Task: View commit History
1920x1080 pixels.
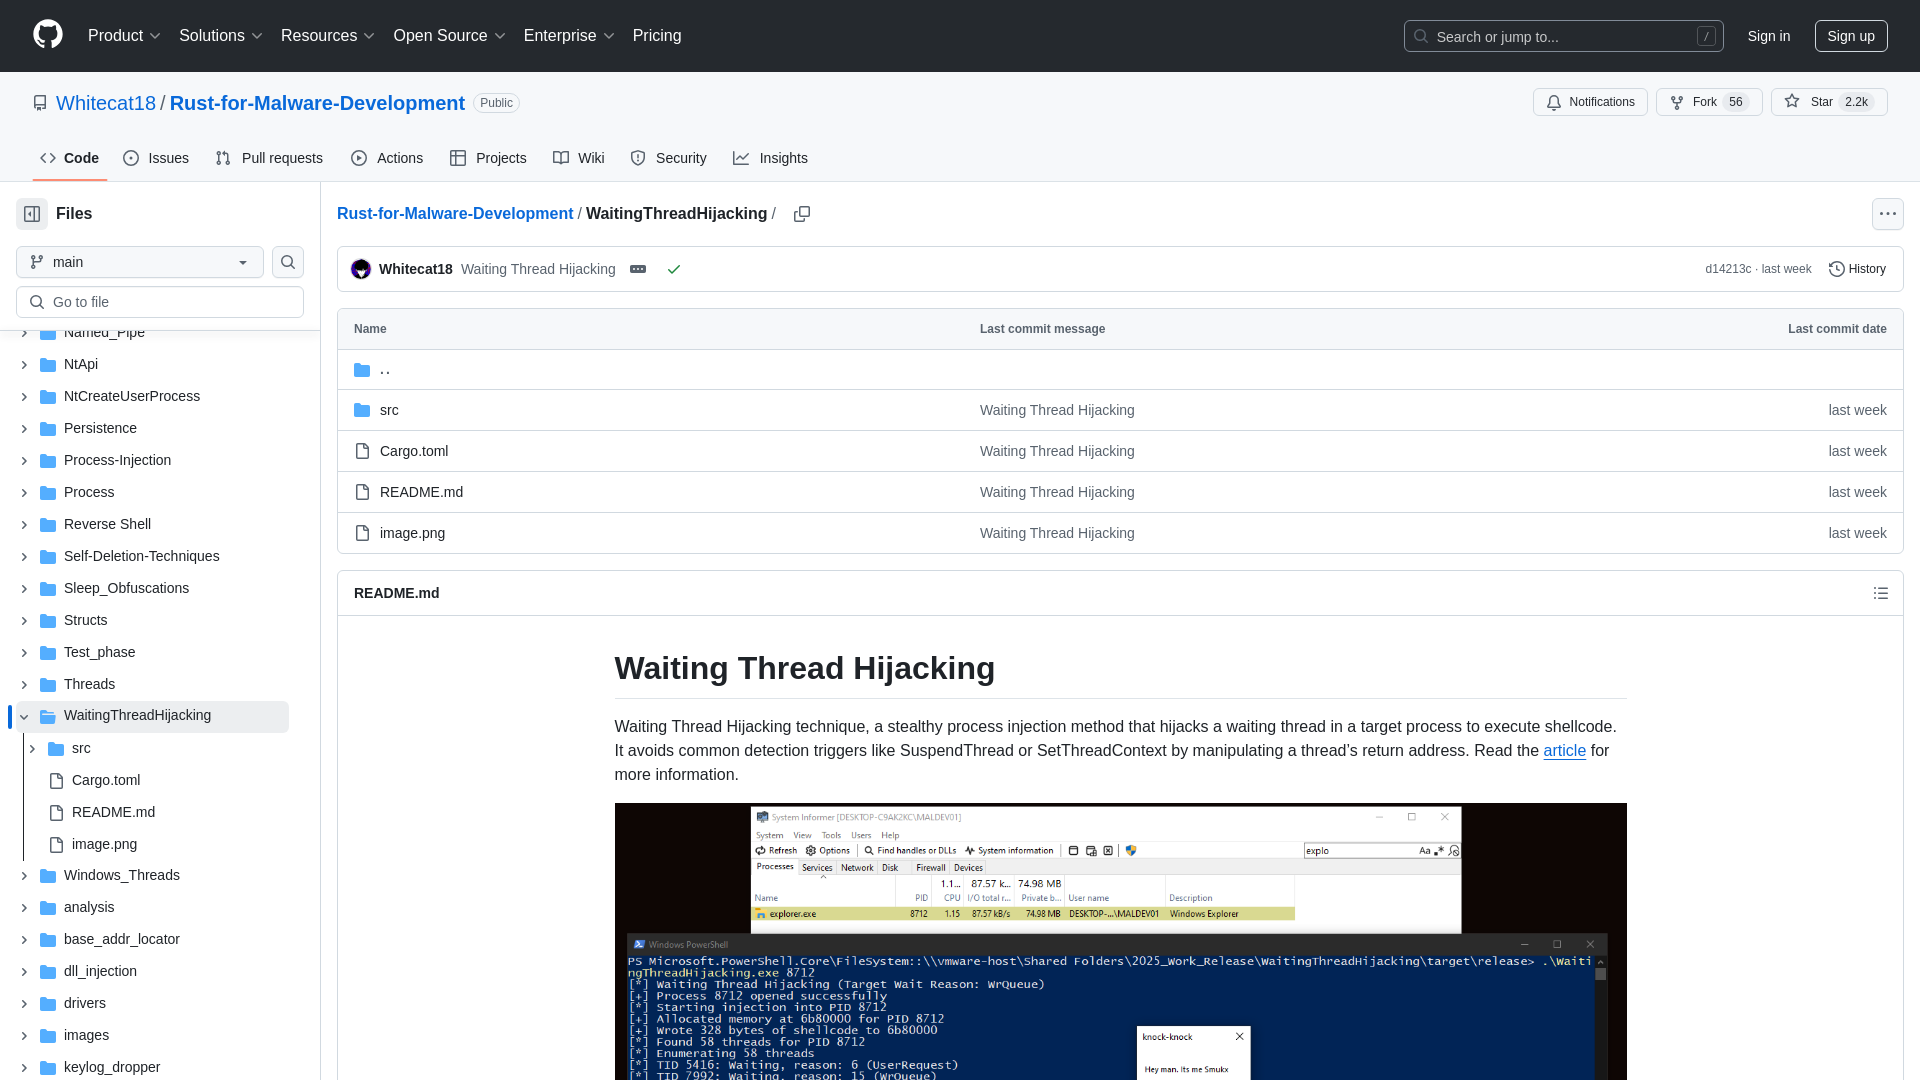Action: tap(1857, 269)
